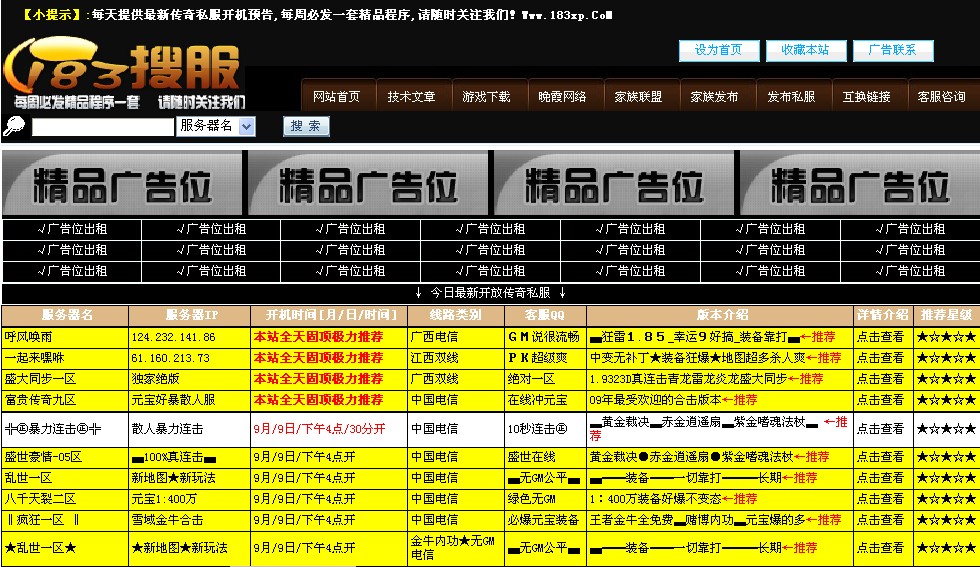The width and height of the screenshot is (980, 567).
Task: Click 点击查看 in the 一起来嘿咻 row
Action: tap(880, 358)
